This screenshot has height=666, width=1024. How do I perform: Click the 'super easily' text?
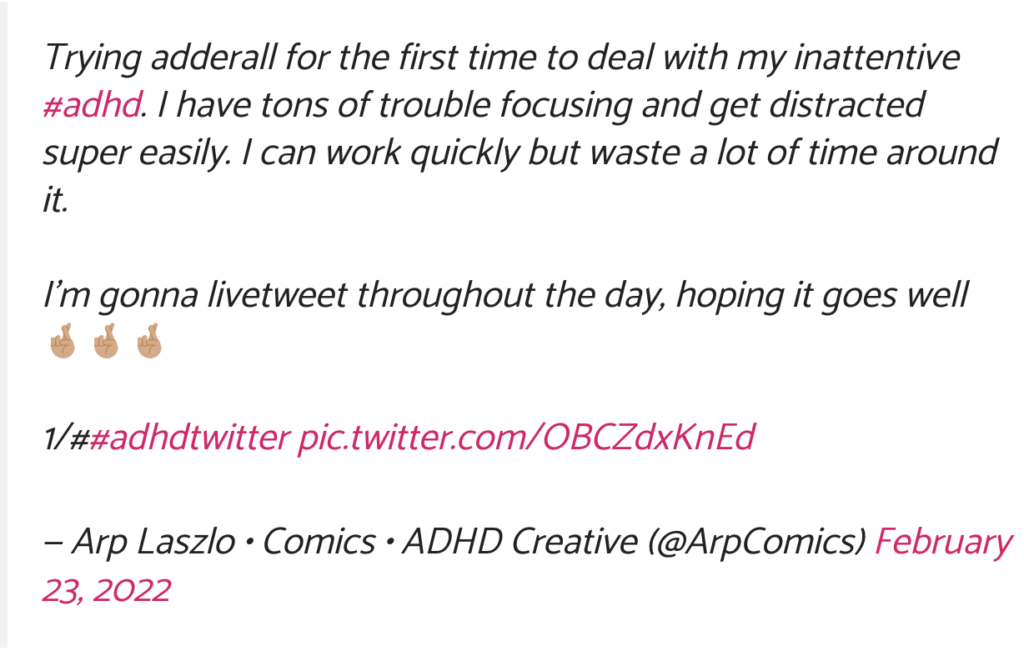tap(136, 153)
